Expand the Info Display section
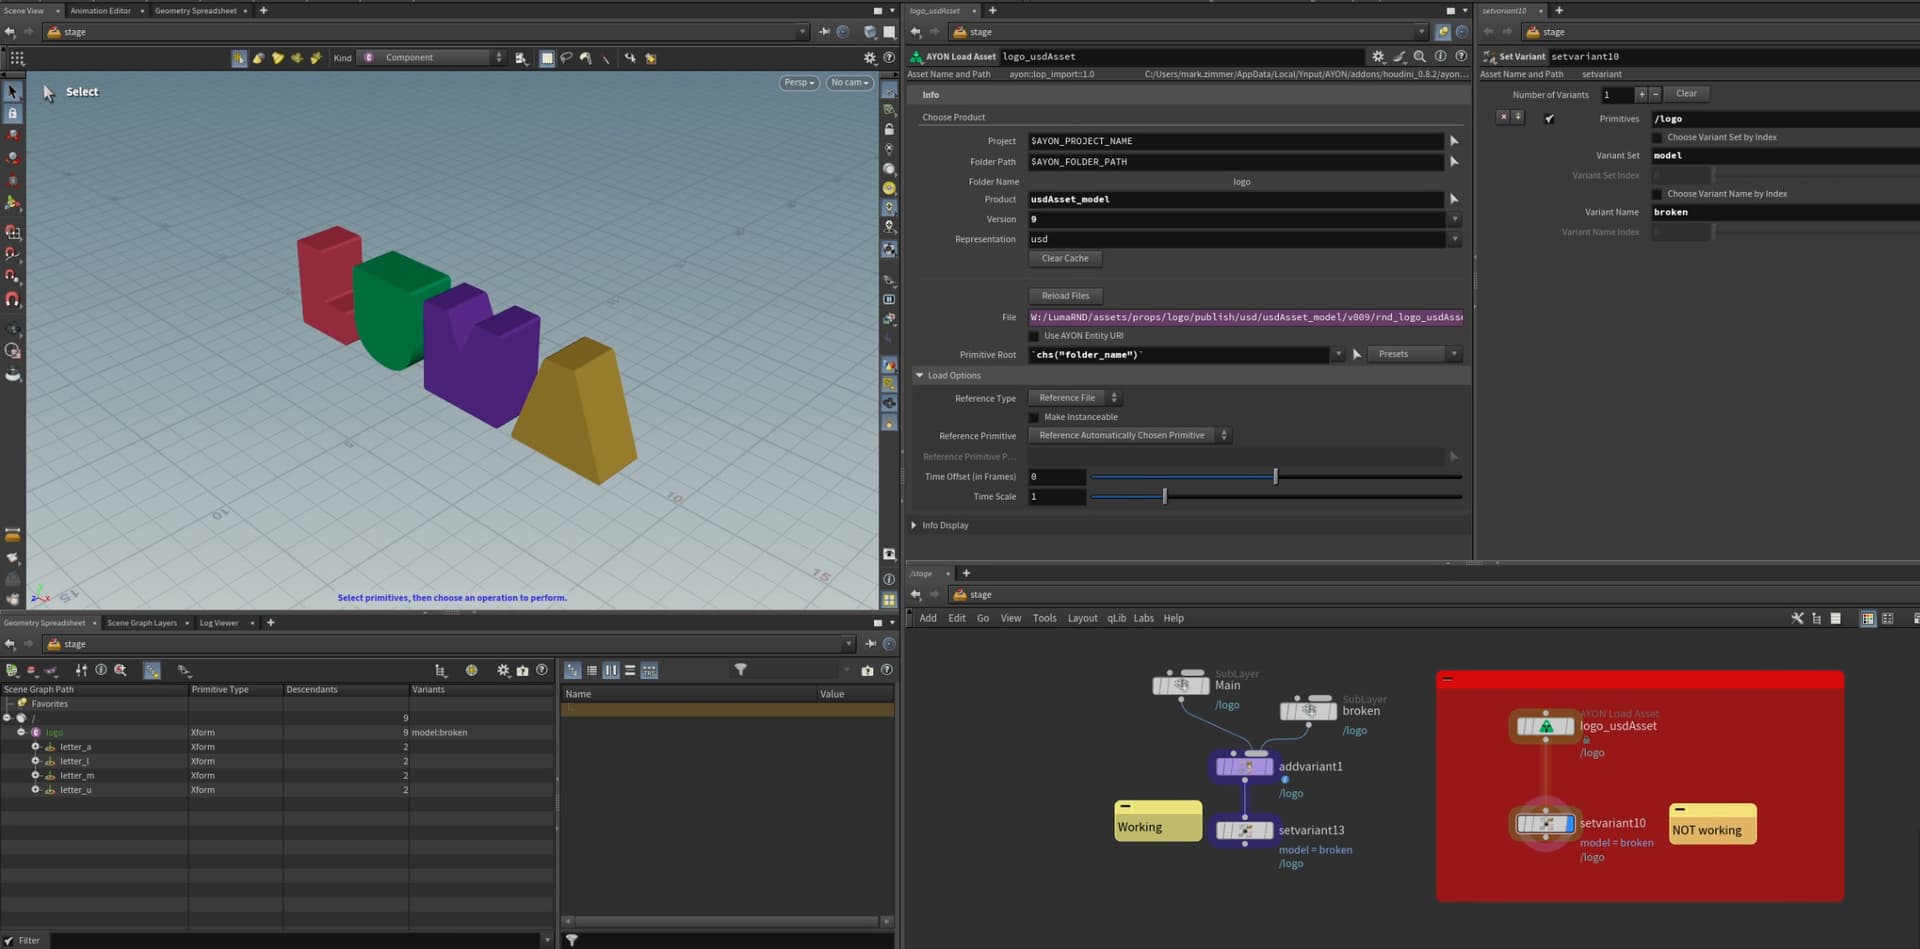This screenshot has width=1920, height=949. [x=914, y=525]
